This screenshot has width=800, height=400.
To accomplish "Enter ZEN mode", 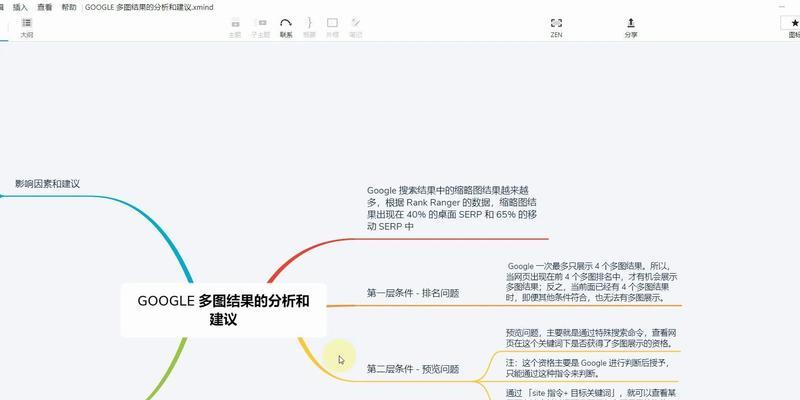I will pos(556,28).
